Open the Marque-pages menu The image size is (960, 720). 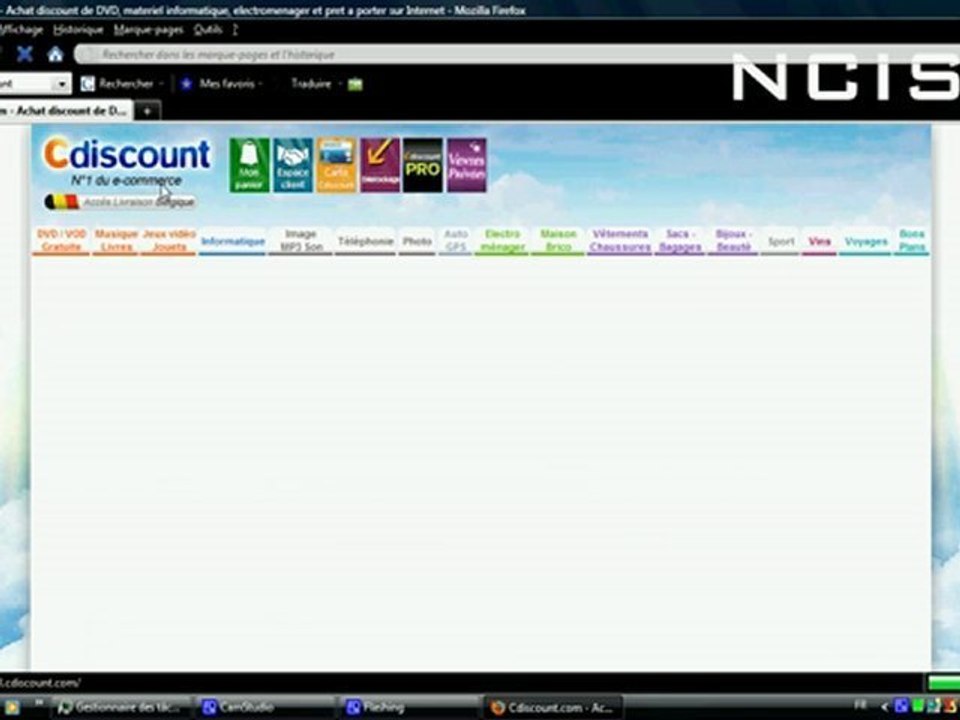click(x=148, y=29)
